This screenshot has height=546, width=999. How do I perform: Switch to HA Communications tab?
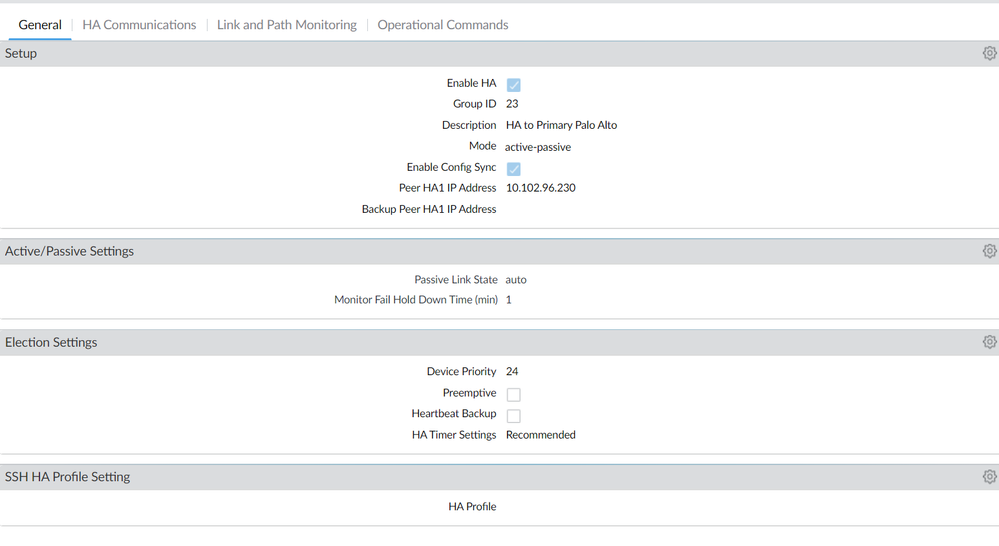click(x=139, y=25)
